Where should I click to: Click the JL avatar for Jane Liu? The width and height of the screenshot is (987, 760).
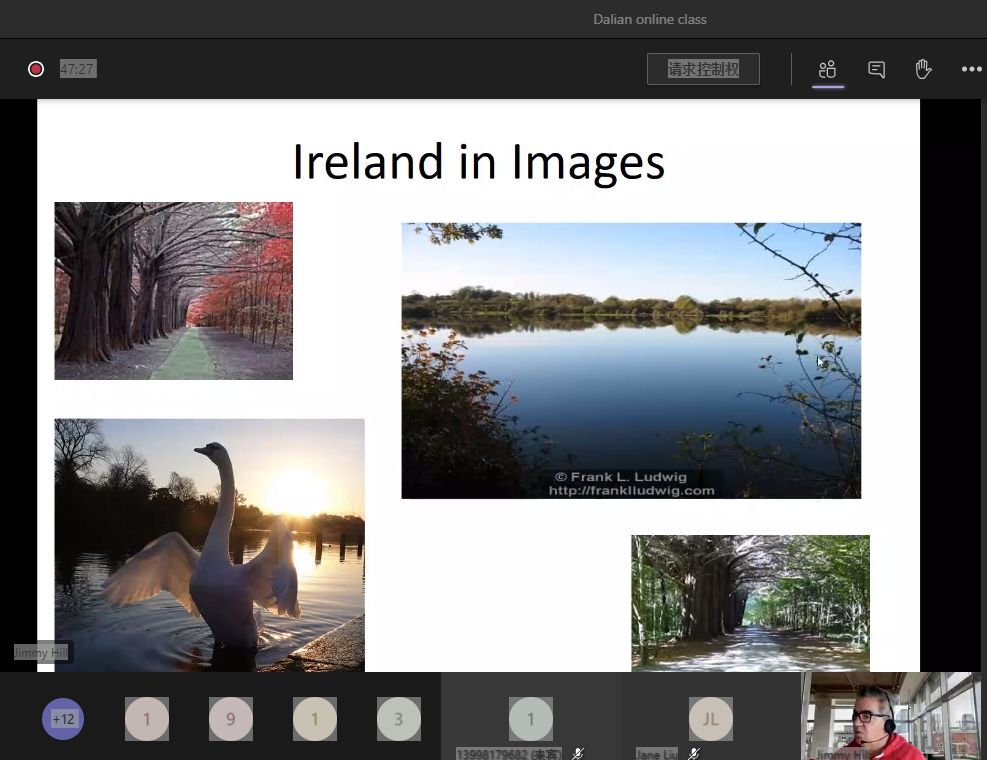(710, 718)
